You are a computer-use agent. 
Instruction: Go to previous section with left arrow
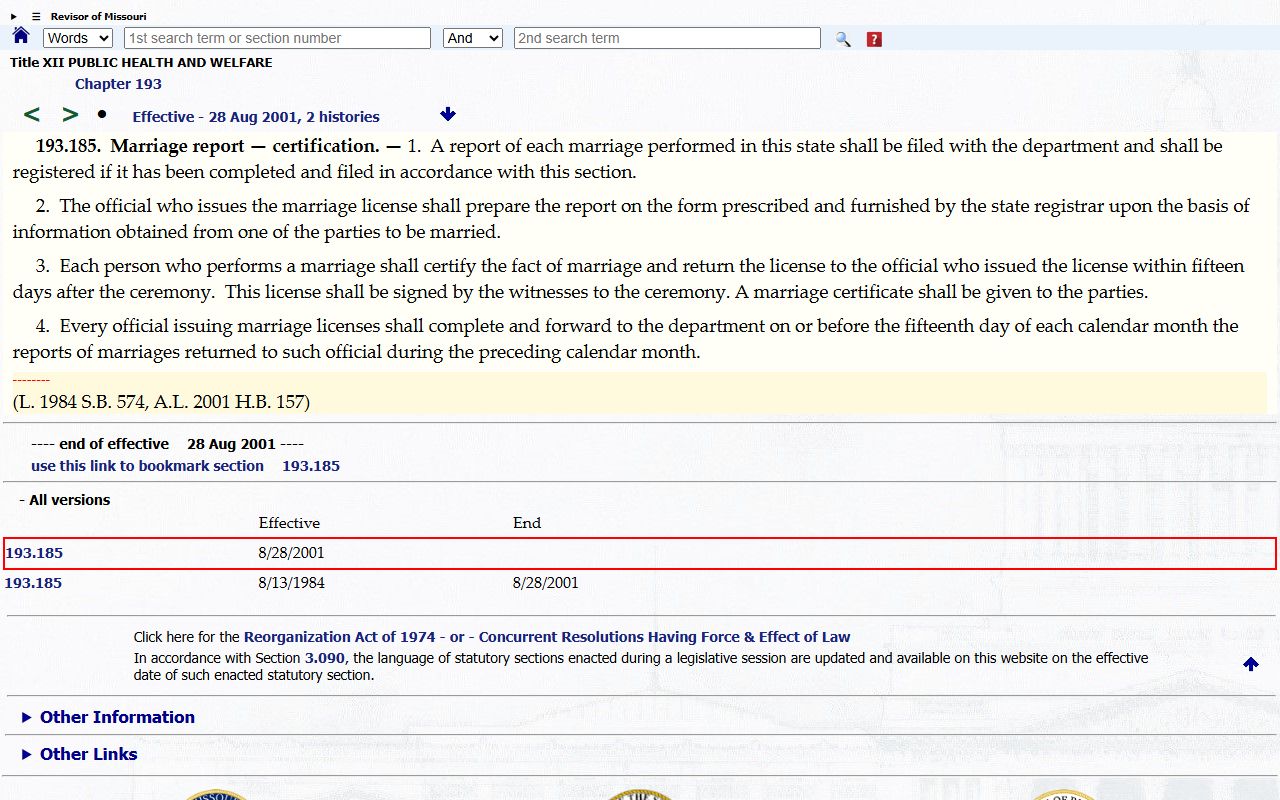point(32,115)
